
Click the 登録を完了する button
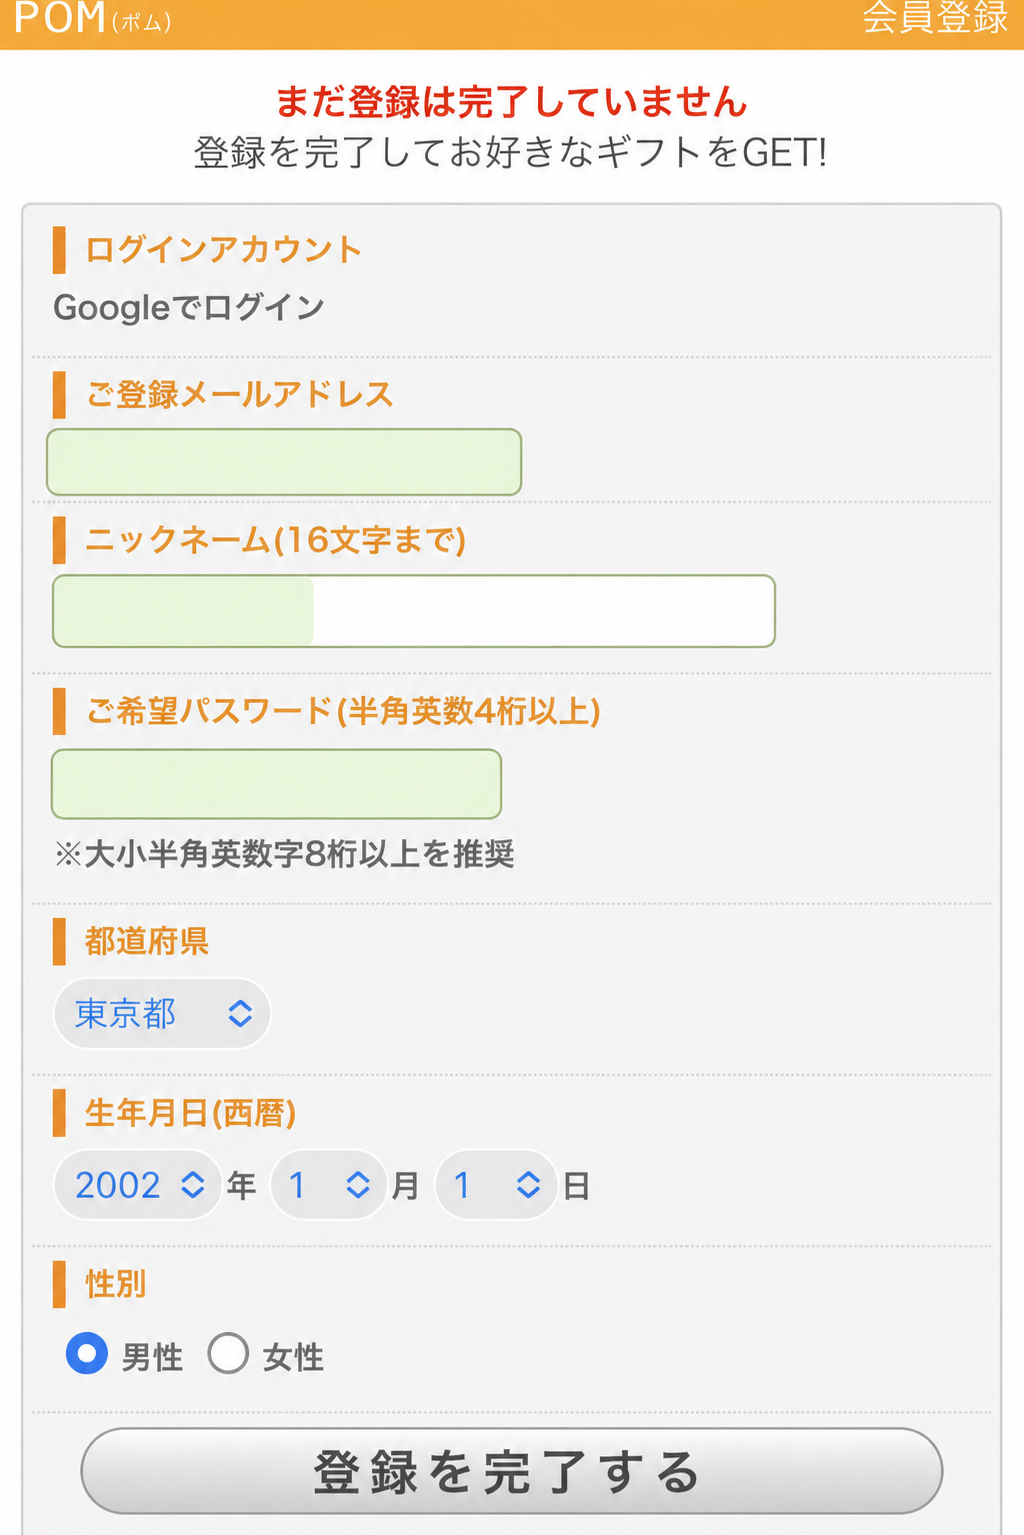pos(512,1471)
